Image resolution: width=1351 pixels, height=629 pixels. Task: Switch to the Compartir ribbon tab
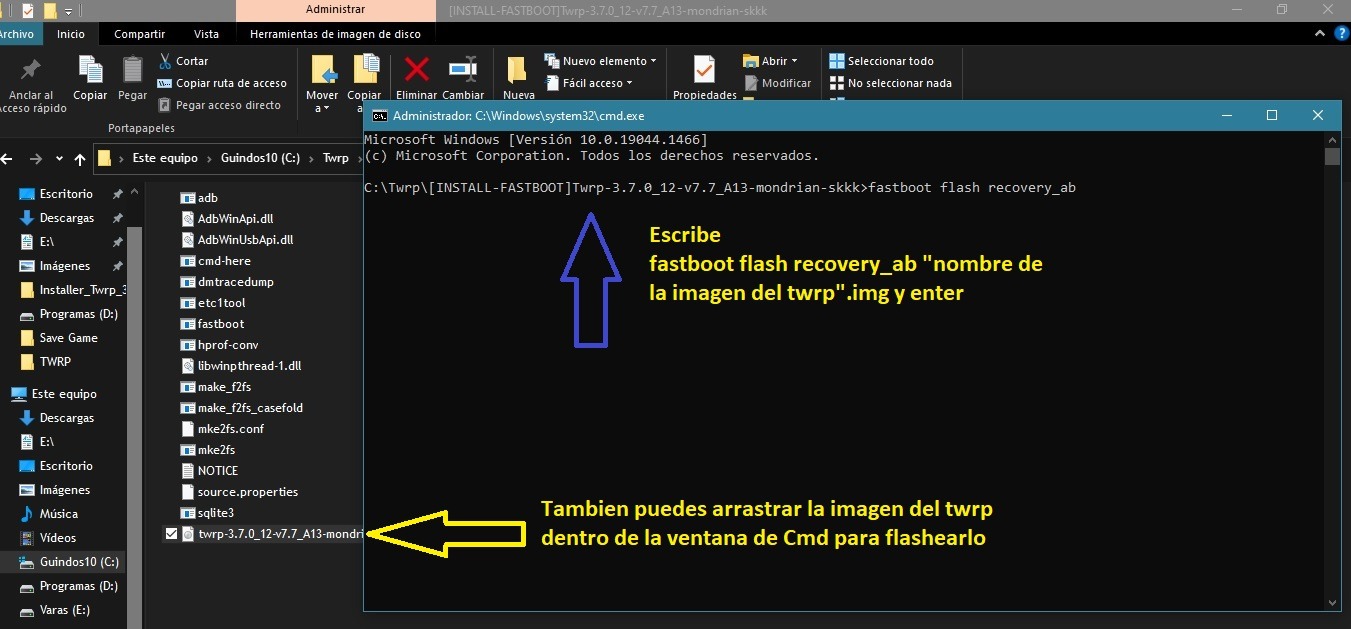click(x=139, y=34)
